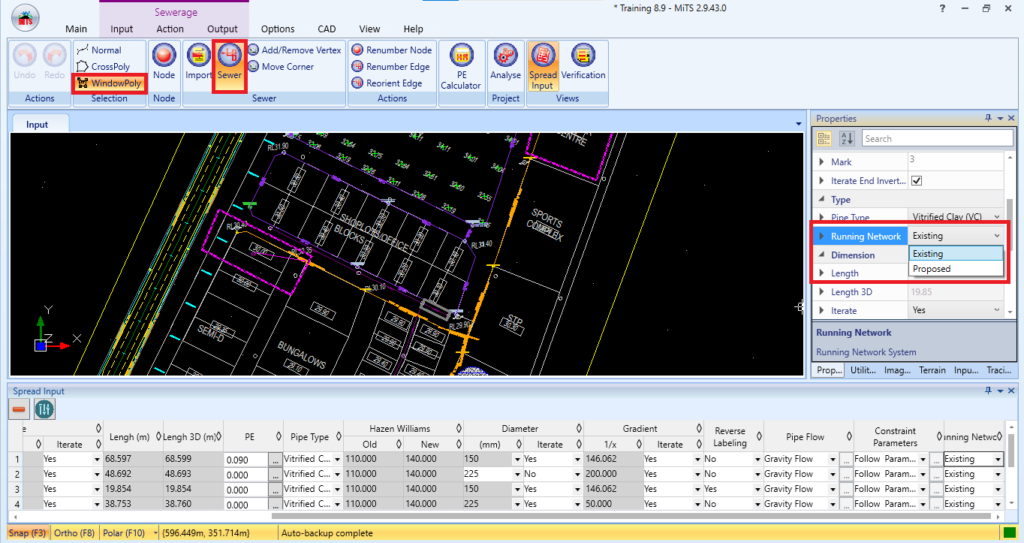1024x543 pixels.
Task: Select the CrossPoly selection mode
Action: 103,67
